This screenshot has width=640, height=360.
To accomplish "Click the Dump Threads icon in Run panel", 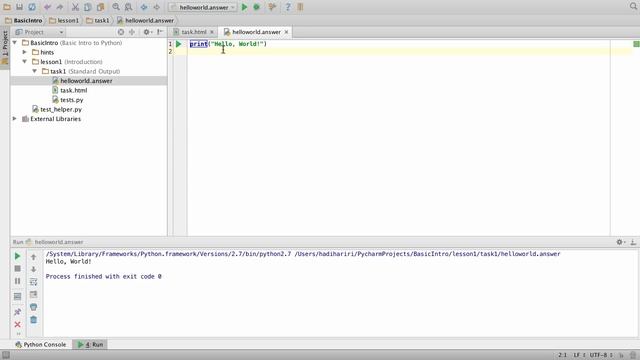I will pos(17,296).
